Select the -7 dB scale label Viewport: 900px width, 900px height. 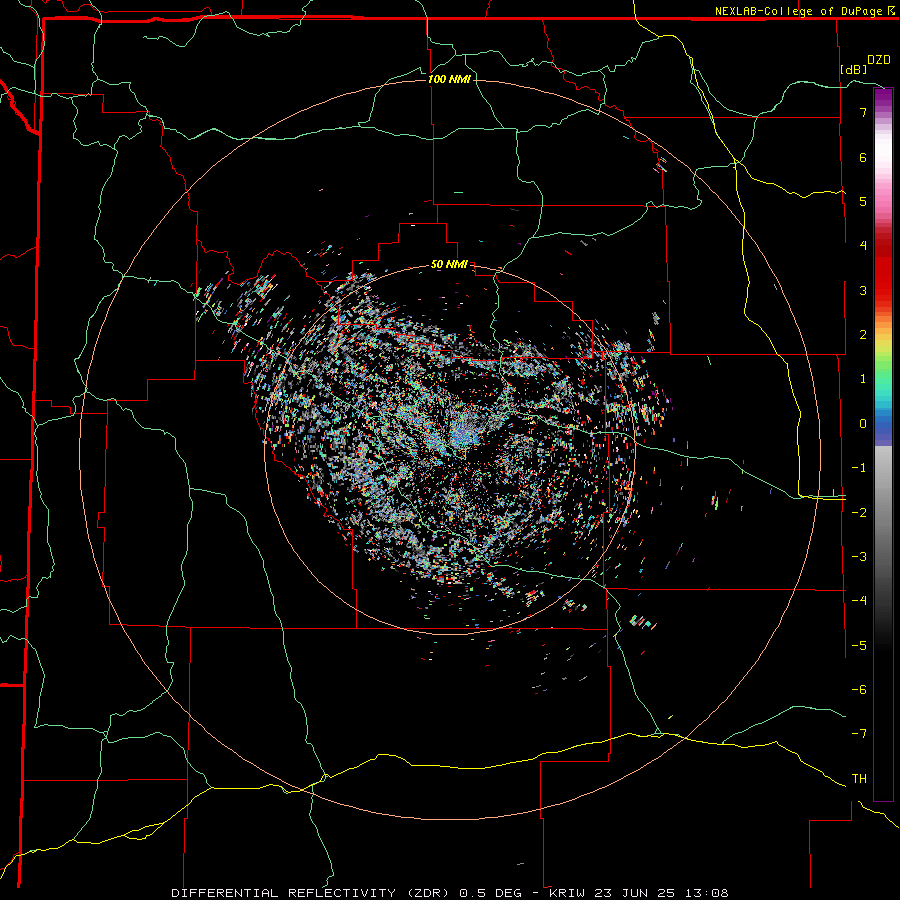point(859,734)
